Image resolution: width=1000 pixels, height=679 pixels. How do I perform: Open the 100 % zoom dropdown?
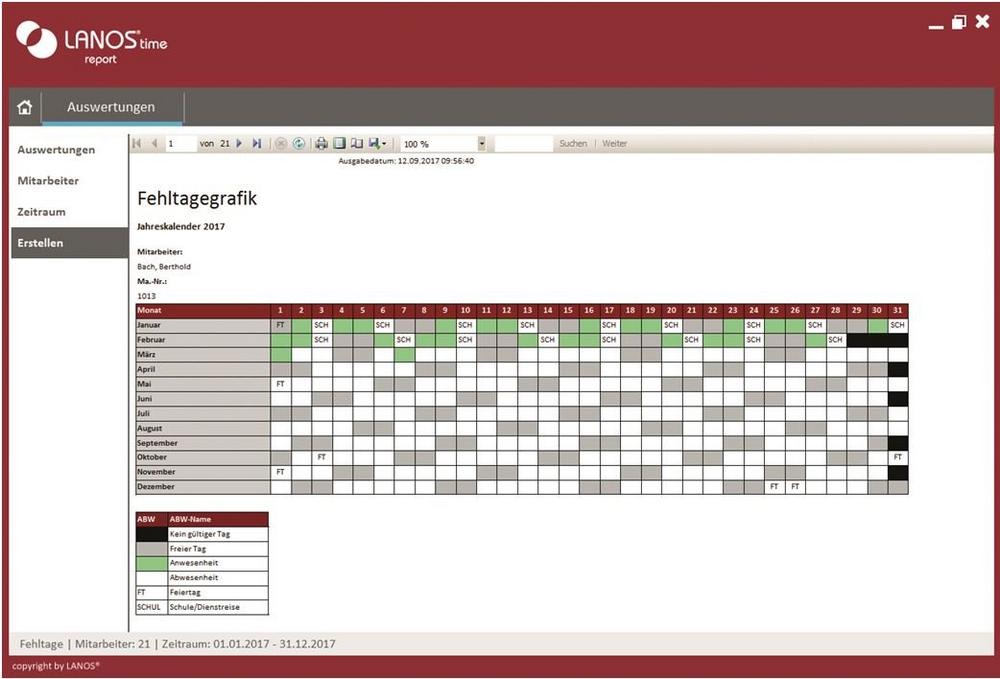click(x=482, y=144)
